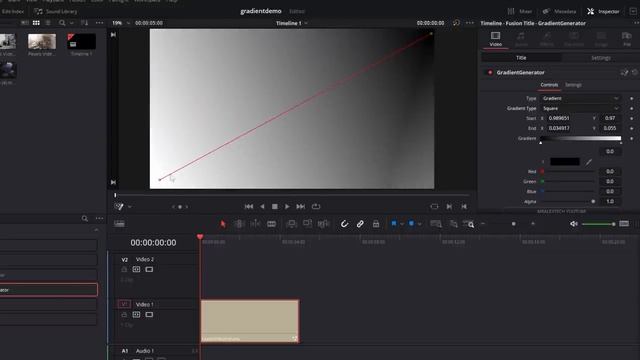Open the Sound Library panel
The image size is (640, 360).
pos(56,11)
